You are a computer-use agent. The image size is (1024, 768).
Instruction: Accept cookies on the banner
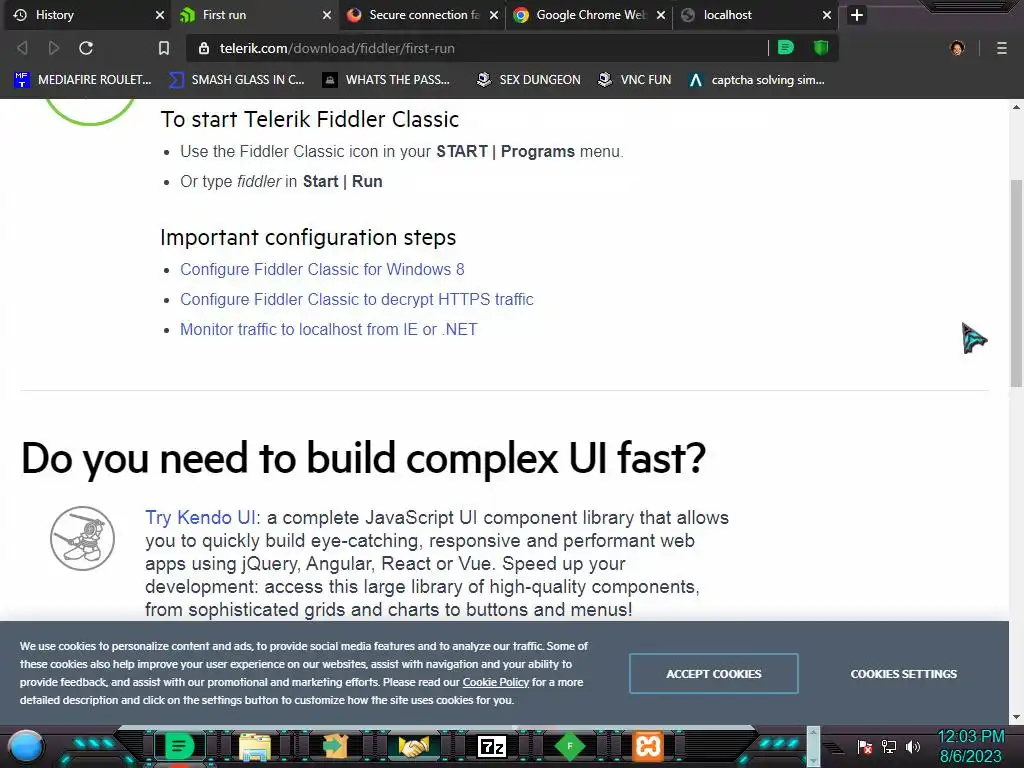pyautogui.click(x=714, y=673)
